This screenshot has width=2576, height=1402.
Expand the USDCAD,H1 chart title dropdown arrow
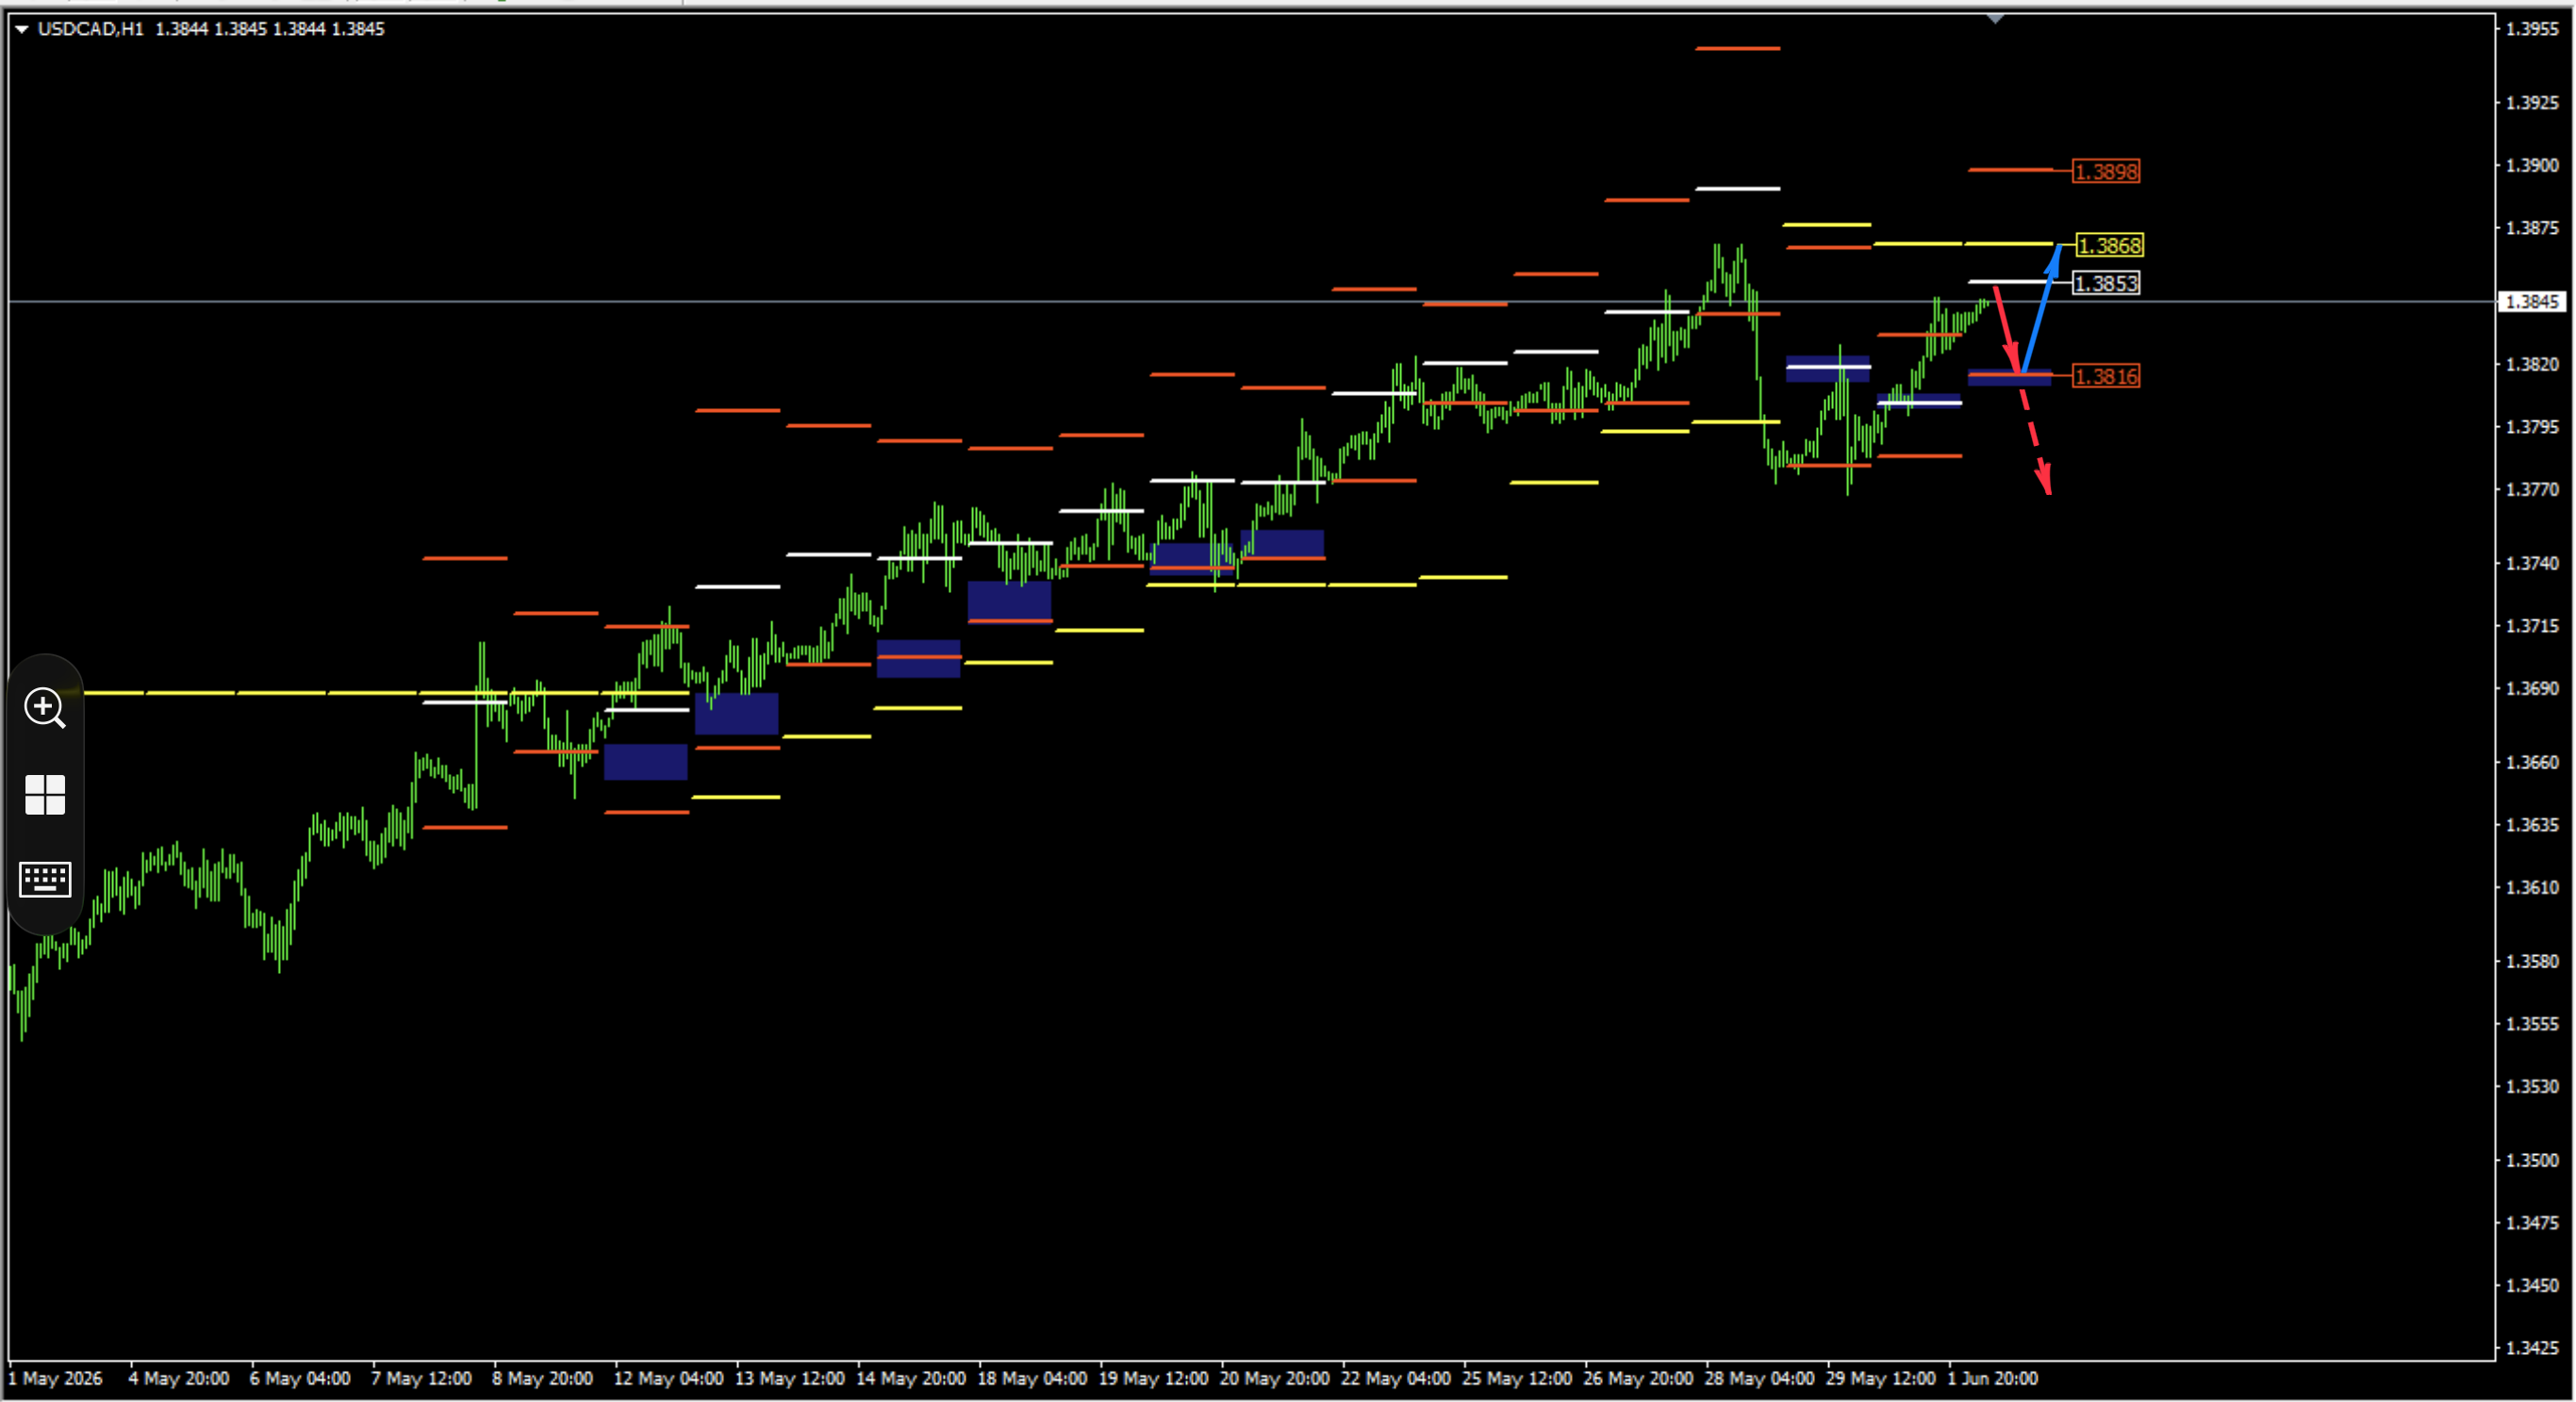tap(21, 29)
